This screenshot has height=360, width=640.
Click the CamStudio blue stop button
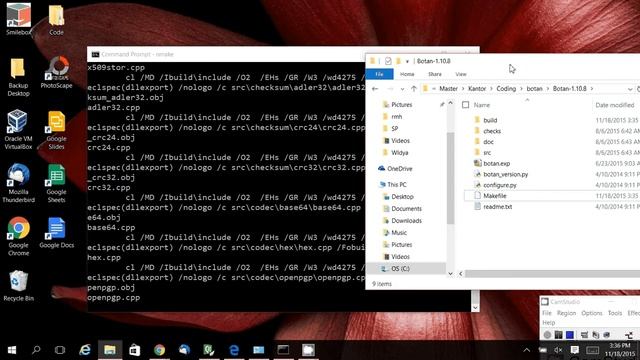point(570,335)
